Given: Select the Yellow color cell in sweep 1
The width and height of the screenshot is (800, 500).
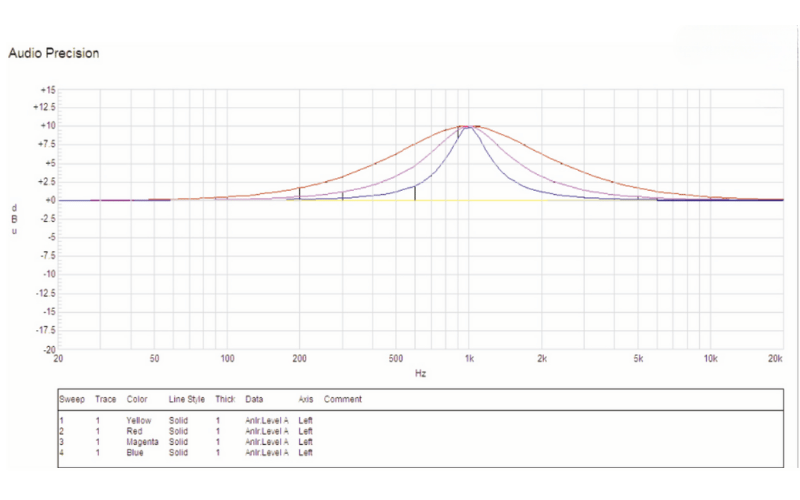Looking at the screenshot, I should pos(139,420).
